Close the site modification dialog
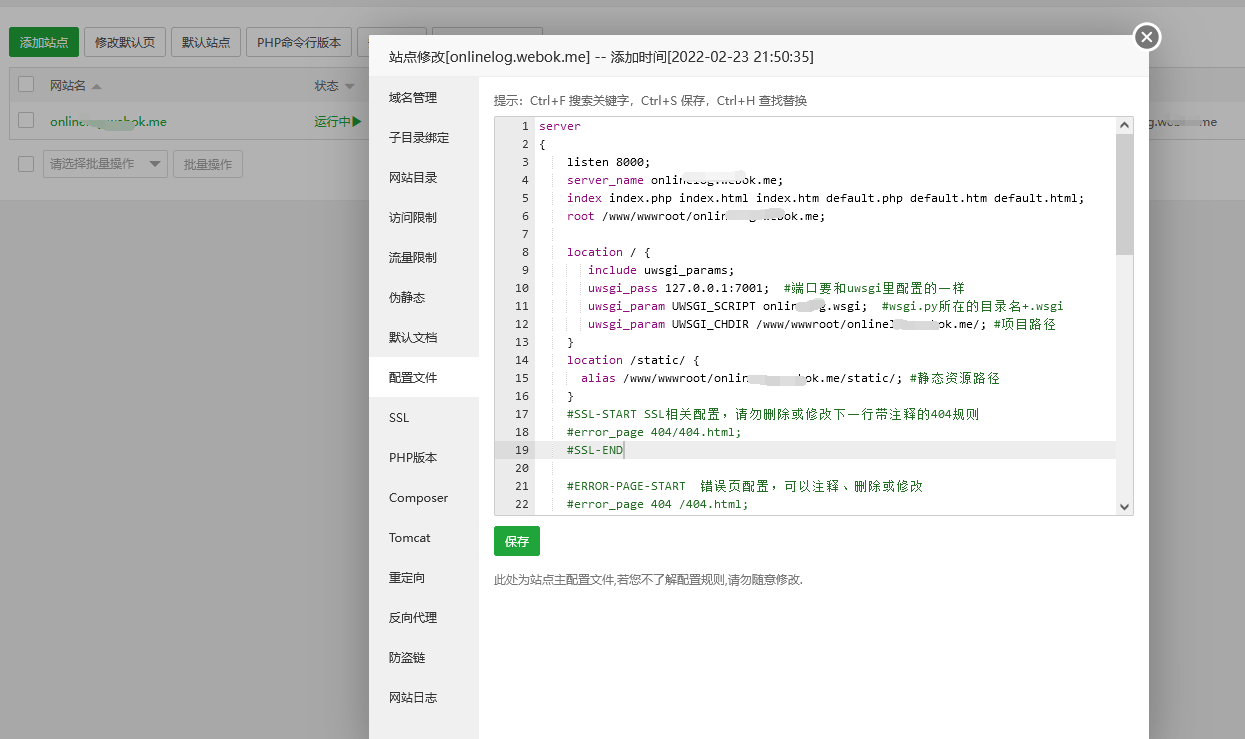Viewport: 1245px width, 739px height. pyautogui.click(x=1147, y=37)
